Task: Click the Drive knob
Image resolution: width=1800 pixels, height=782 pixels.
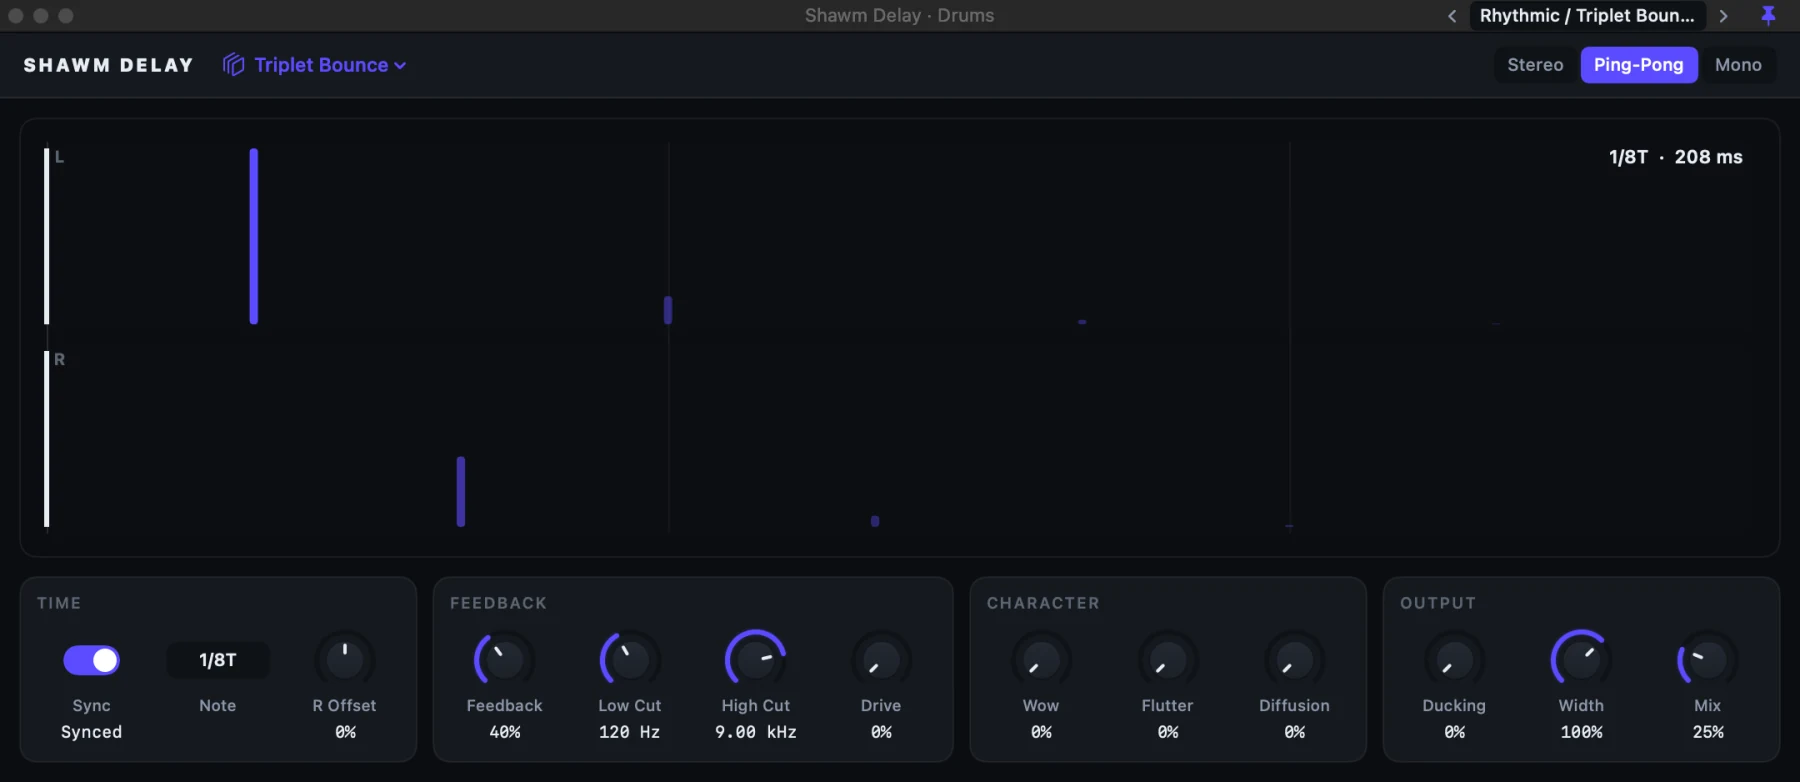Action: point(881,659)
